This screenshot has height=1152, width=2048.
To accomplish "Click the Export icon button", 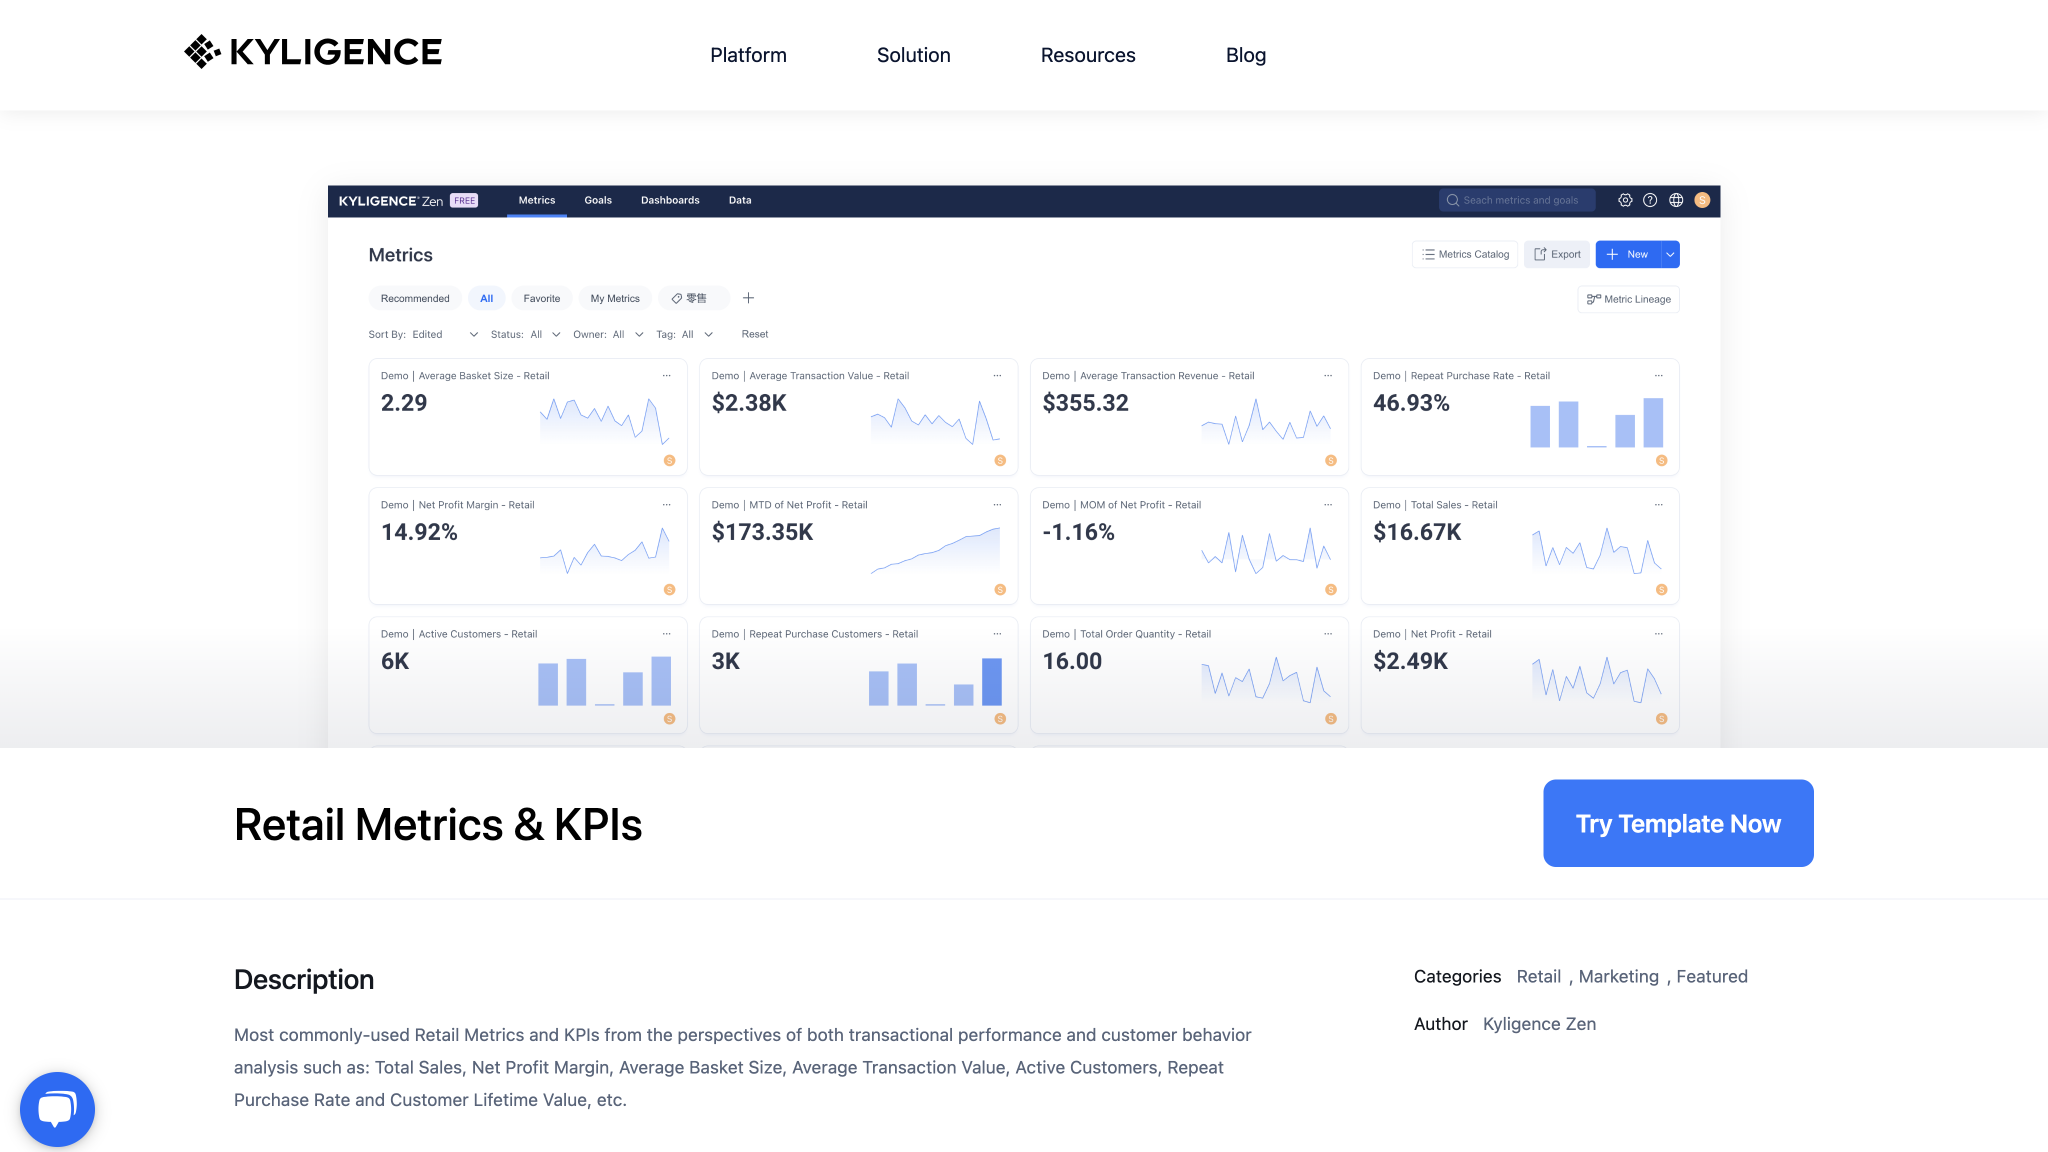I will (1556, 254).
